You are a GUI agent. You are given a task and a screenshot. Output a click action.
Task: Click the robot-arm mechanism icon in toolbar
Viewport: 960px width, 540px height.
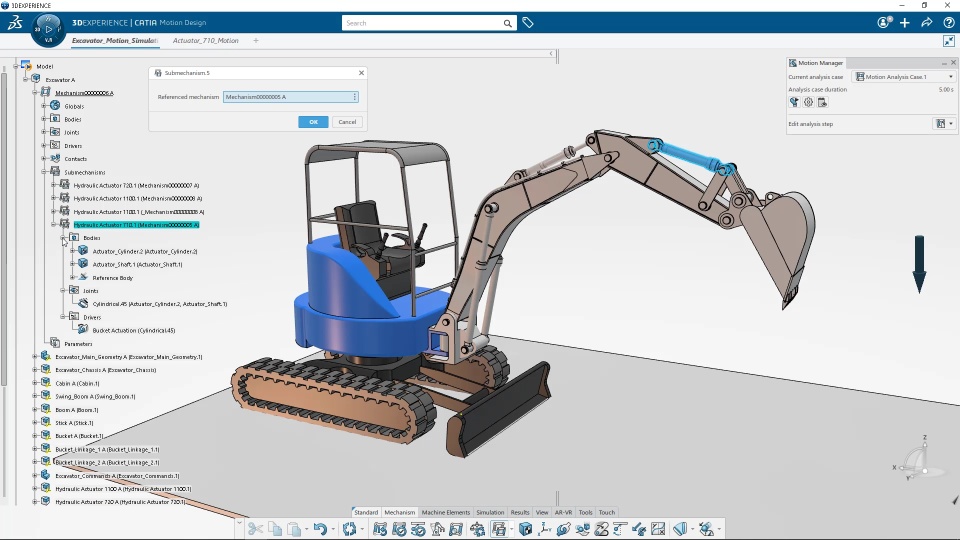[438, 529]
